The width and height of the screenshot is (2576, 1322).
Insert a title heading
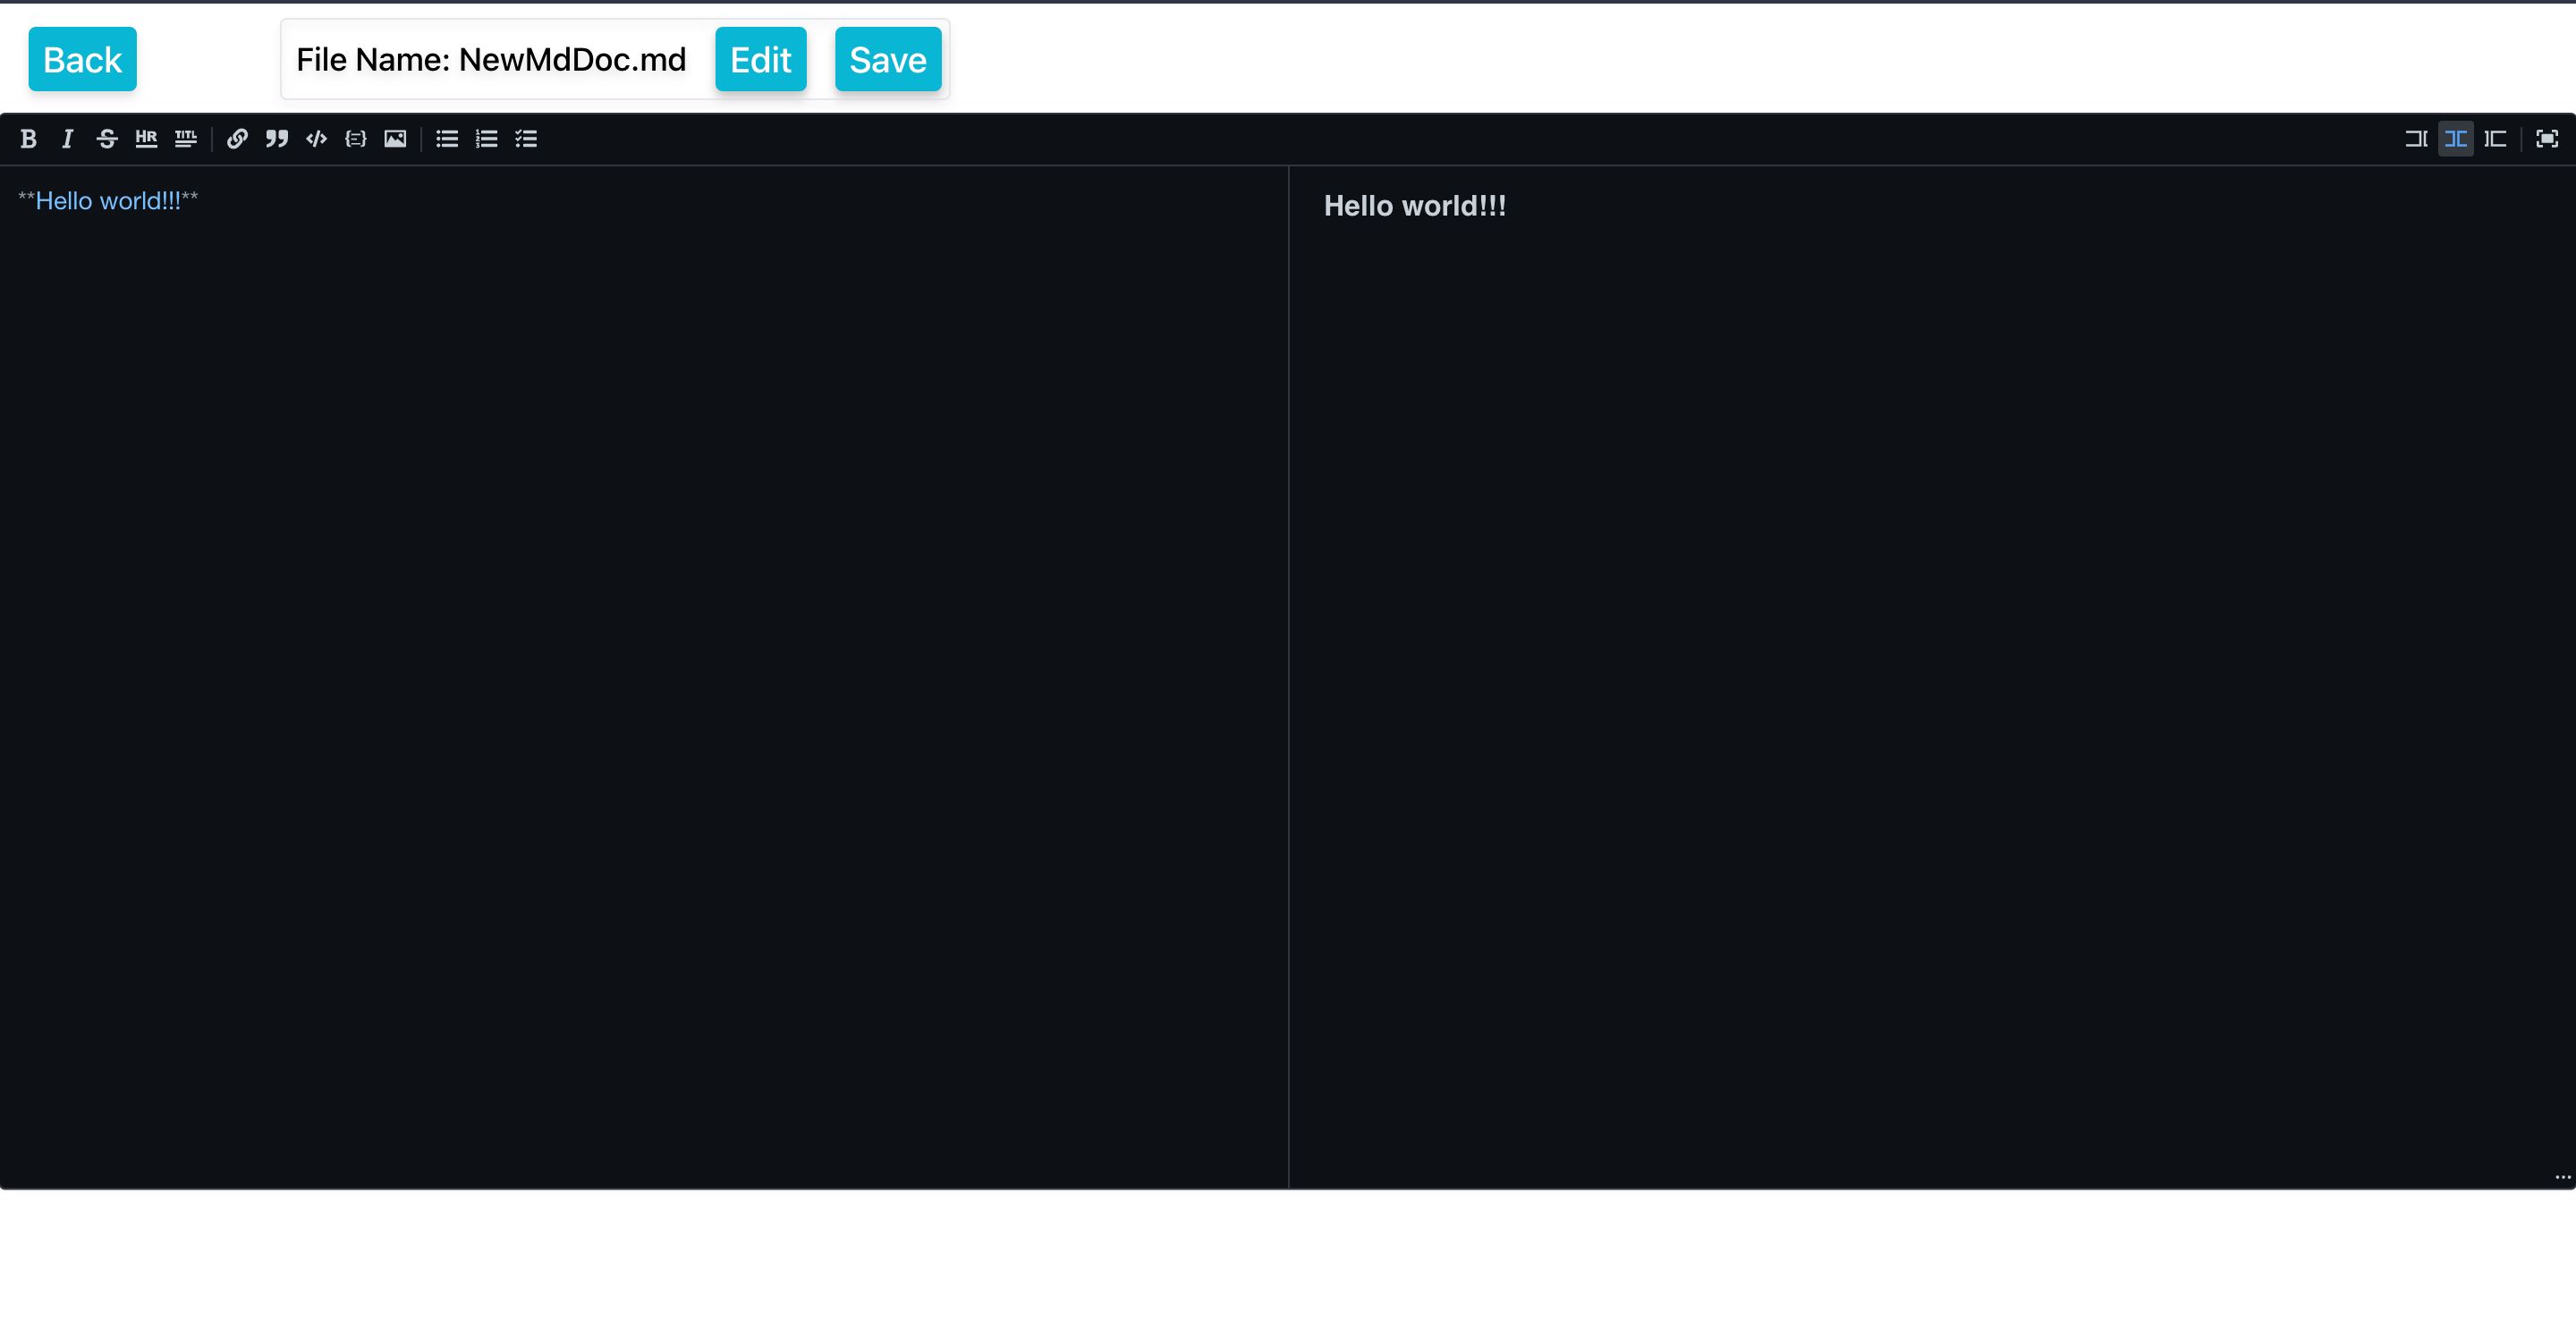(x=186, y=139)
